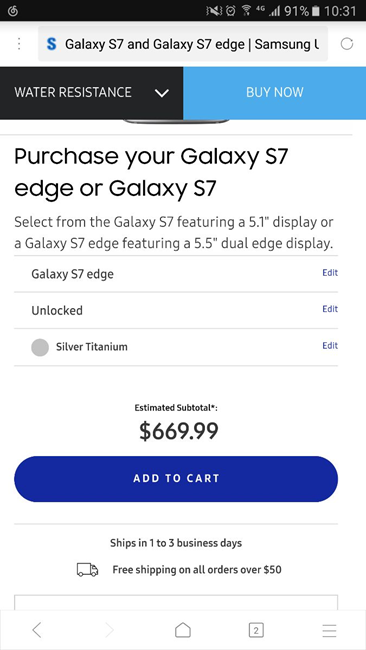This screenshot has height=650, width=366.
Task: Go back with the browser back arrow
Action: point(36,630)
